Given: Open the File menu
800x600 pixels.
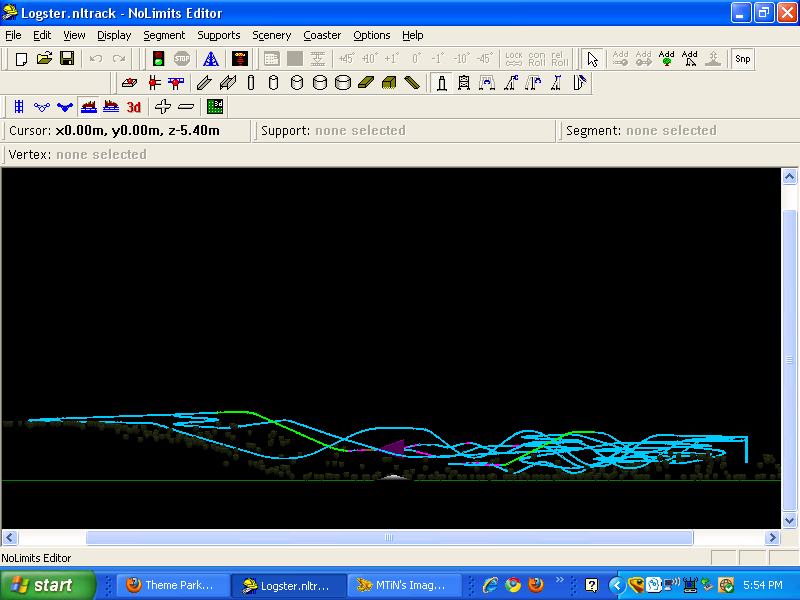Looking at the screenshot, I should (13, 35).
